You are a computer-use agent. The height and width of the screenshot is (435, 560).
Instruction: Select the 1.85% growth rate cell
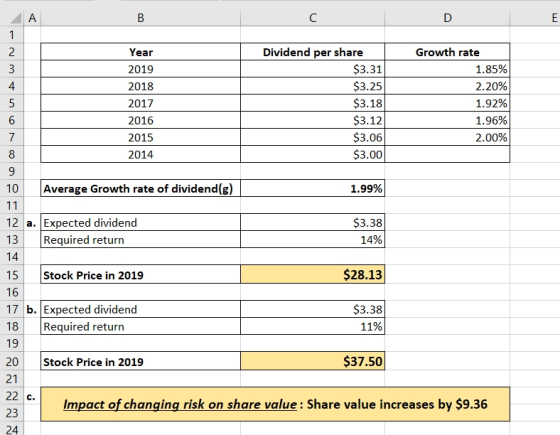click(x=447, y=69)
